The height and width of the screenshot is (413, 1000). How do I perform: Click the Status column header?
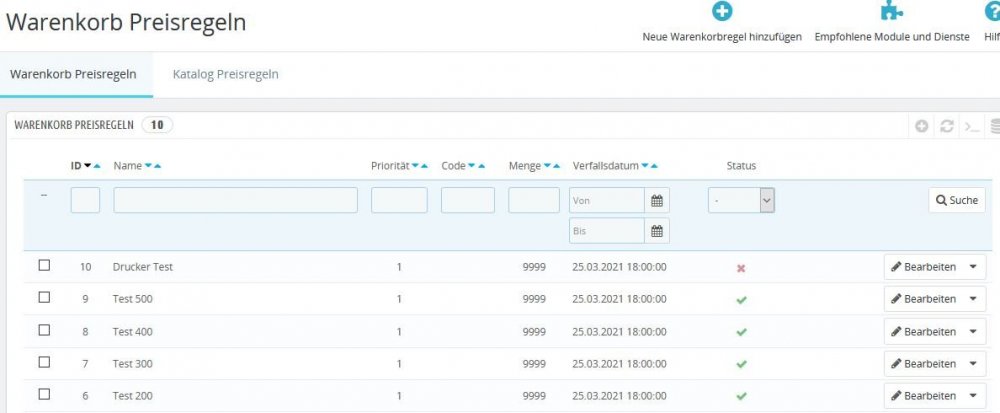pyautogui.click(x=741, y=166)
